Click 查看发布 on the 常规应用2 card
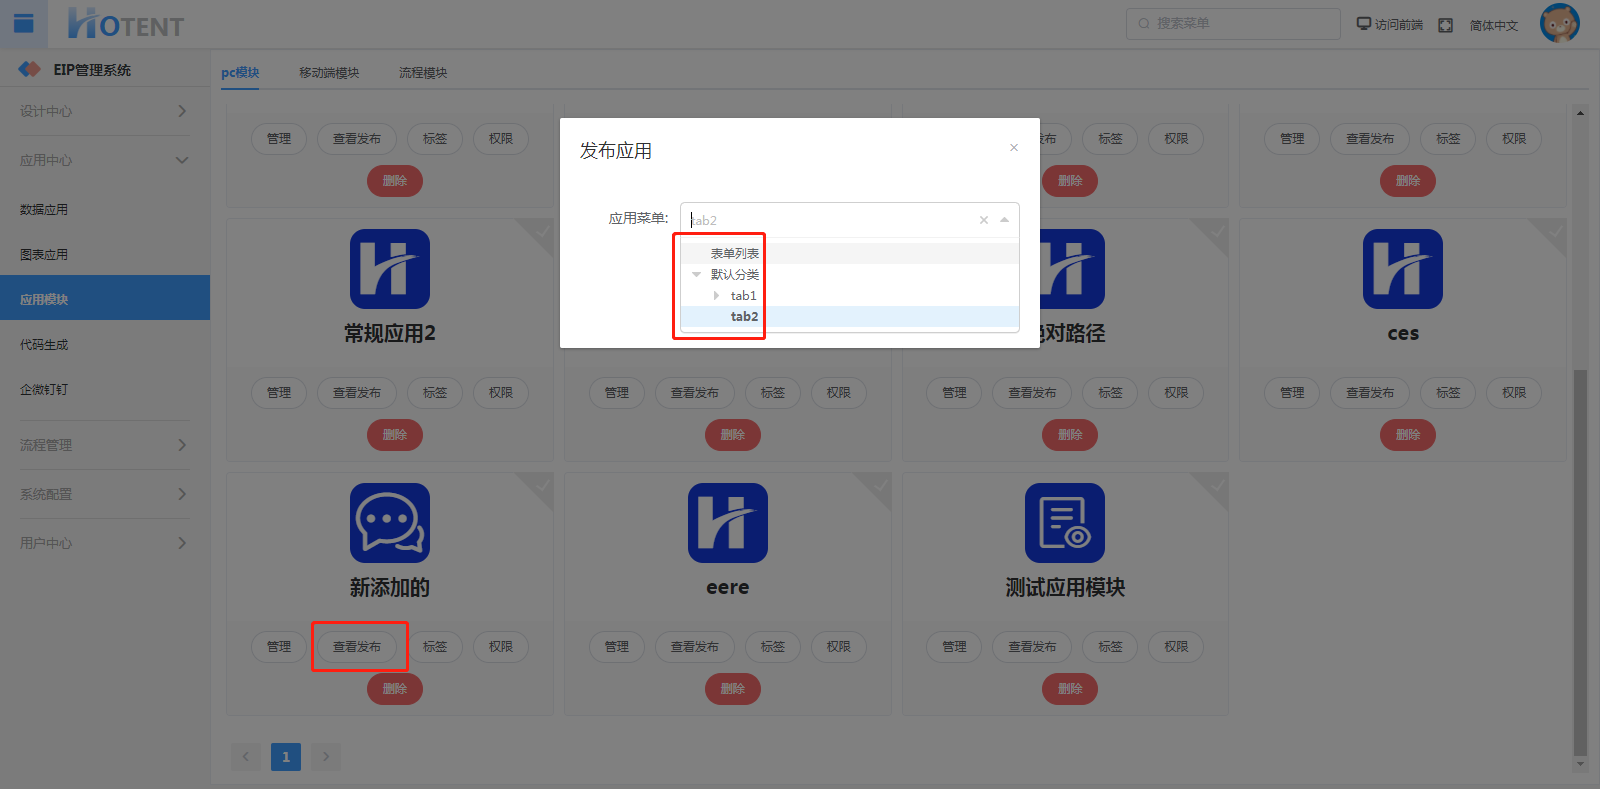 (x=357, y=393)
